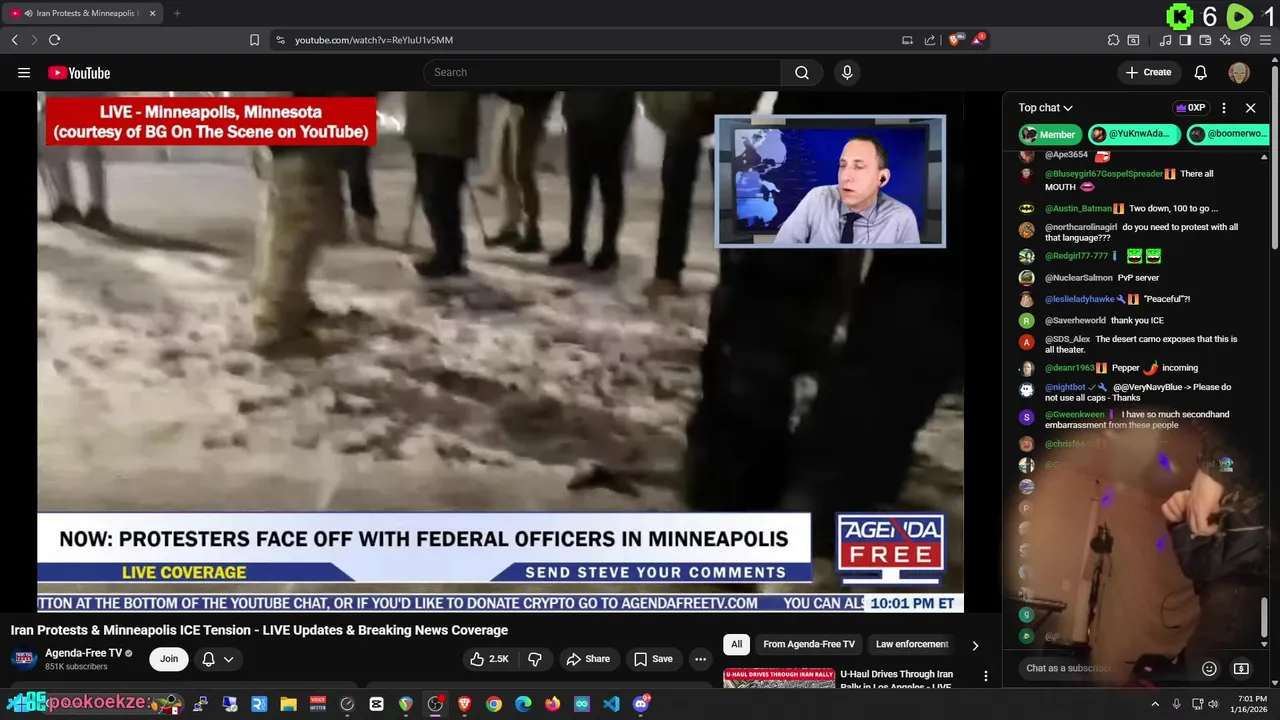Share the page with the address-bar share icon
Image resolution: width=1280 pixels, height=720 pixels.
930,40
